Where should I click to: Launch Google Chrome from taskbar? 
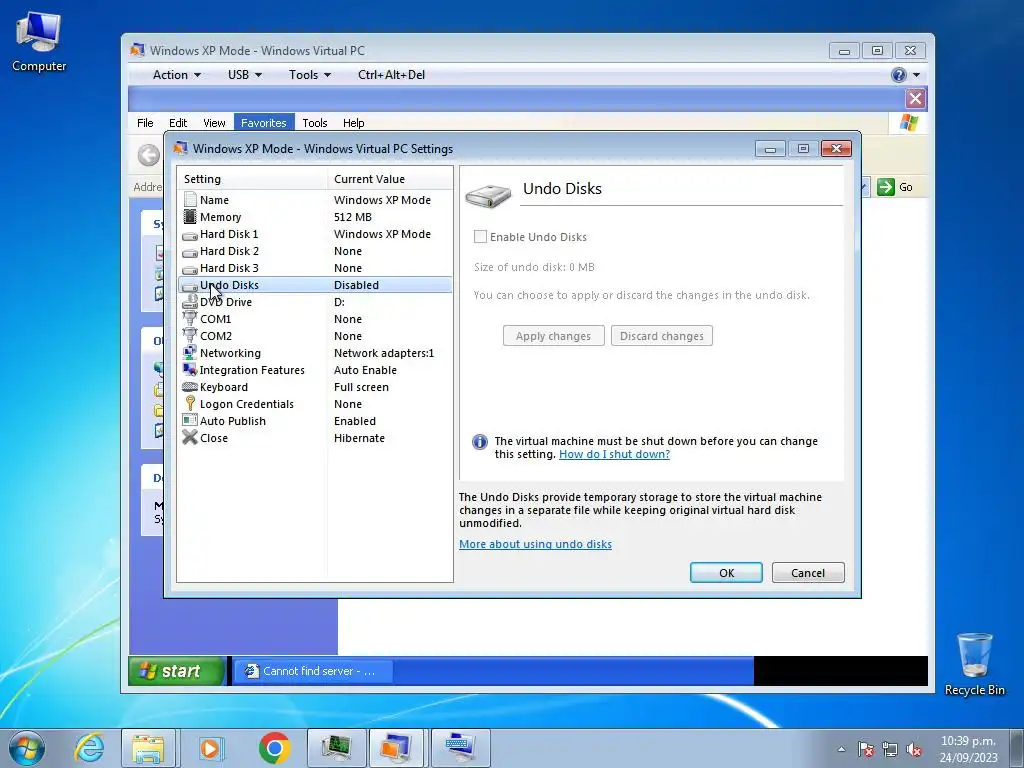(x=274, y=748)
